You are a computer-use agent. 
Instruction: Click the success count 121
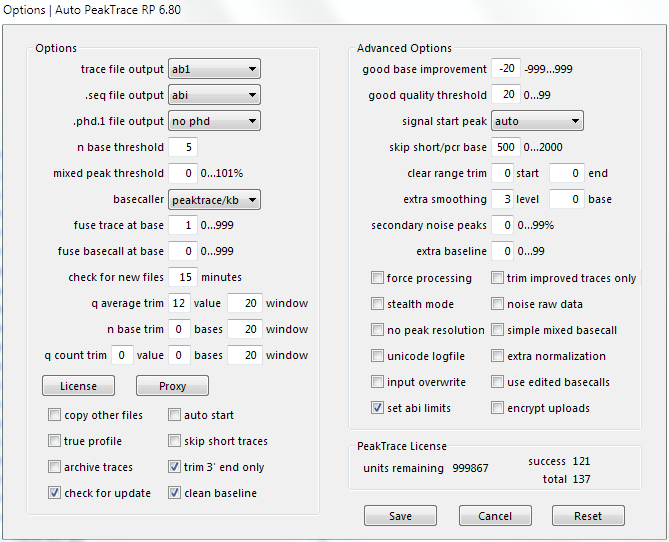[x=581, y=461]
